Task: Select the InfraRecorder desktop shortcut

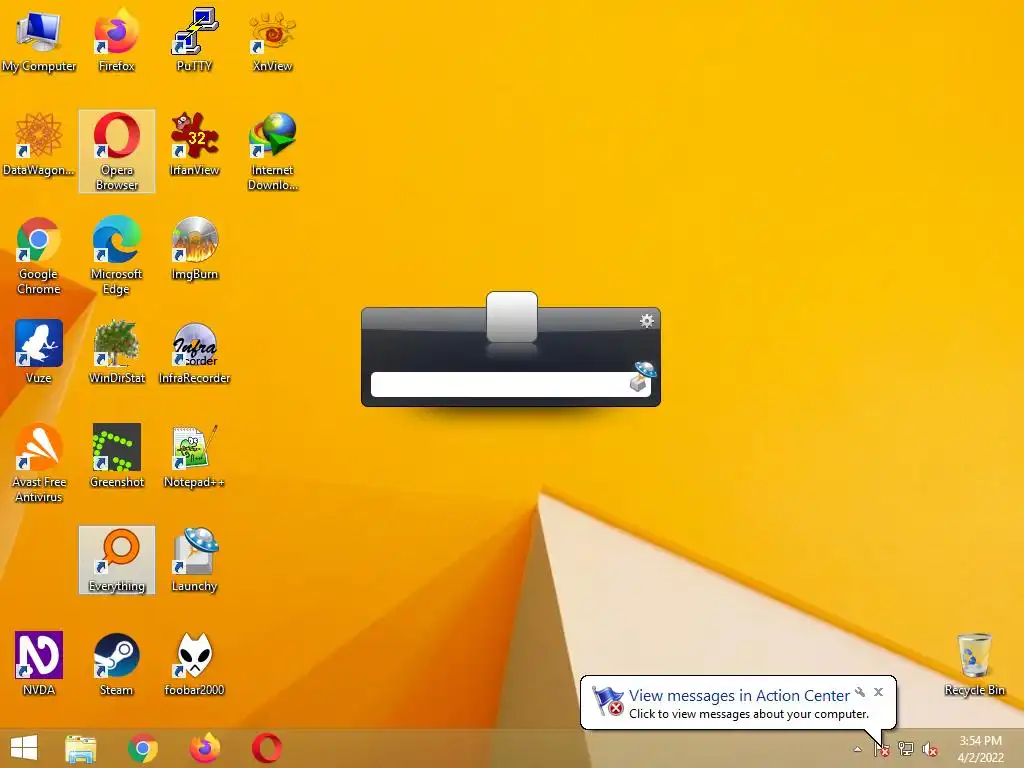Action: click(x=194, y=353)
